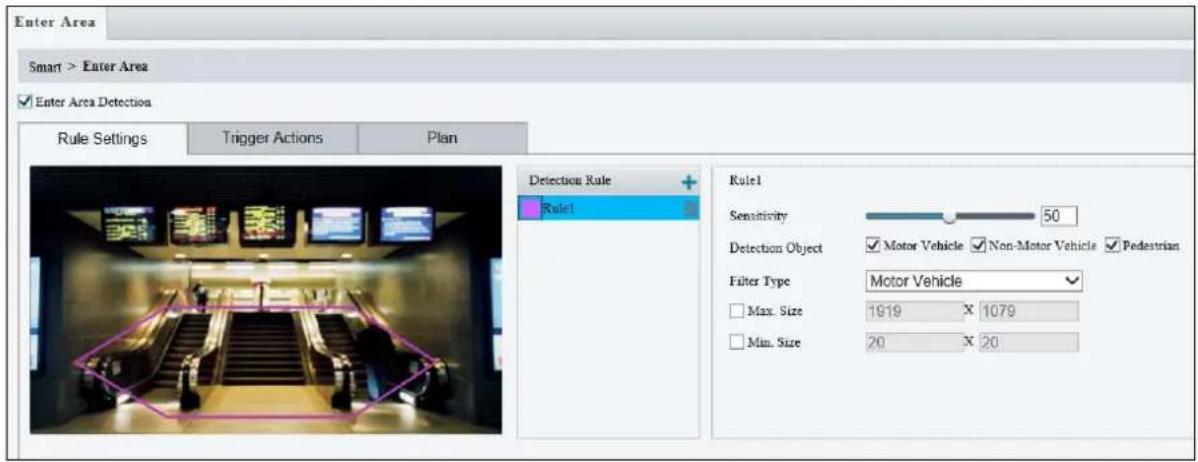The height and width of the screenshot is (462, 1198).
Task: Open the Filter Type dropdown
Action: (x=975, y=281)
